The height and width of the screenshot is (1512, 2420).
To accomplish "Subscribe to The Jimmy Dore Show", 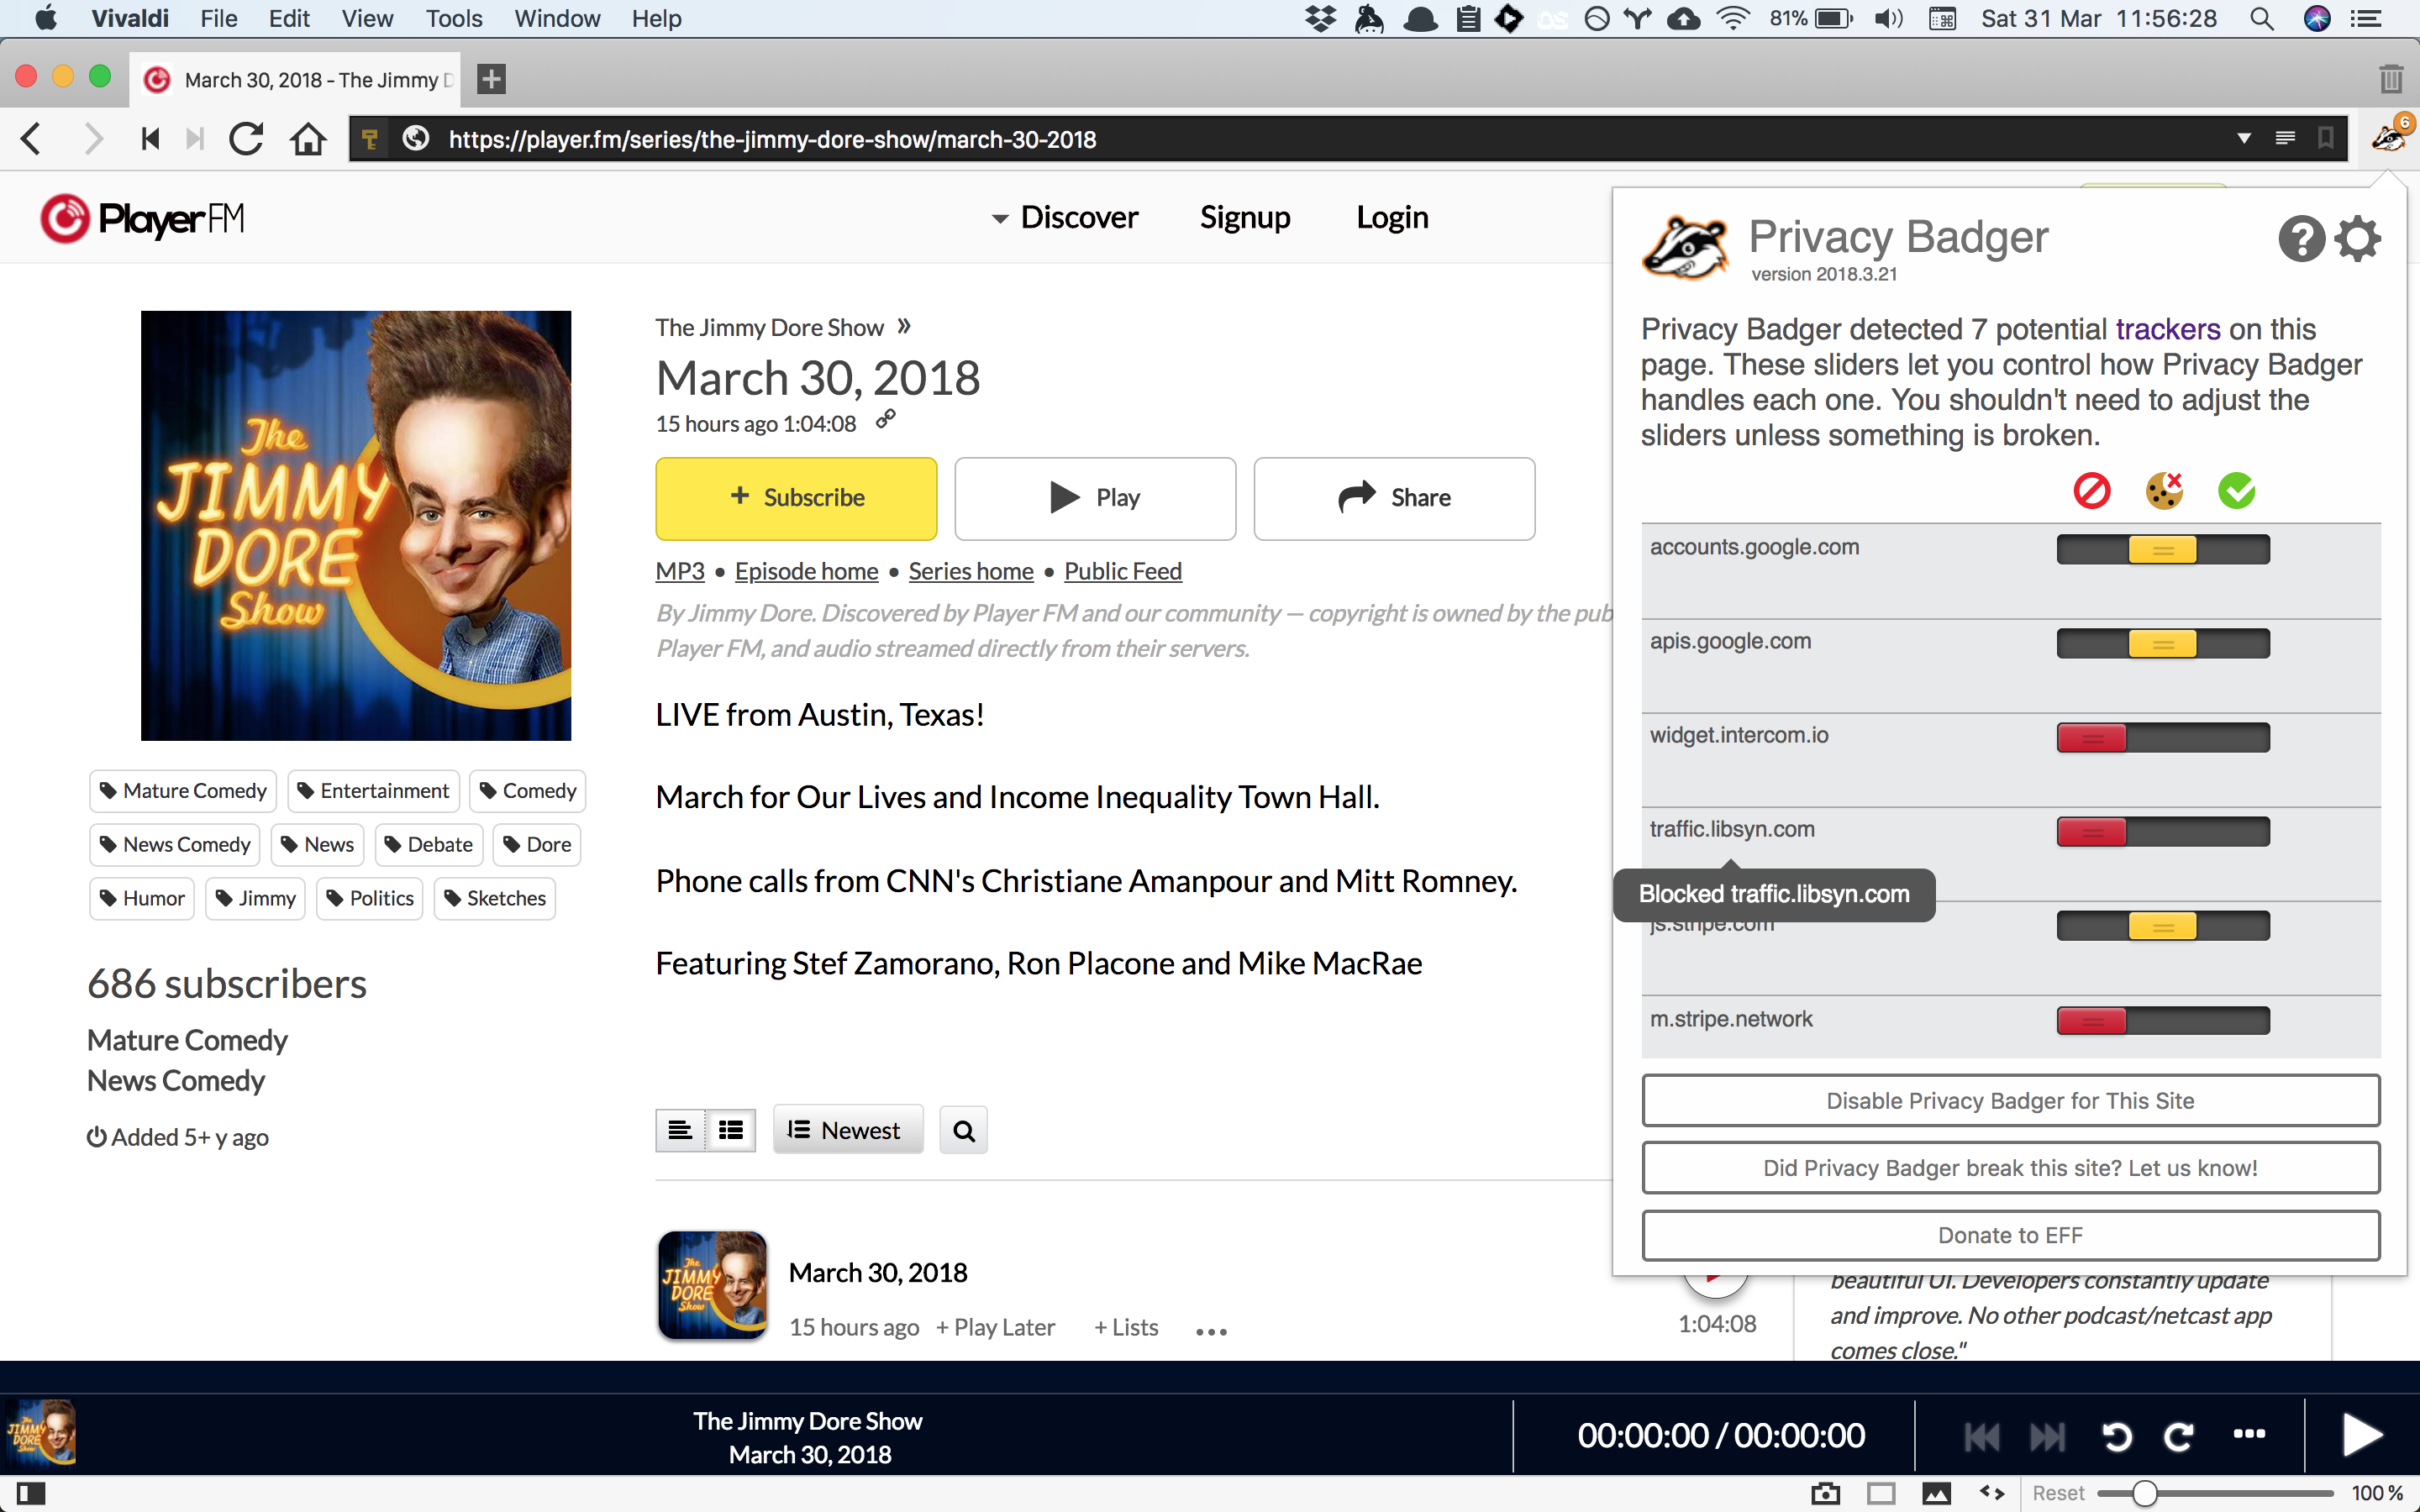I will (796, 498).
